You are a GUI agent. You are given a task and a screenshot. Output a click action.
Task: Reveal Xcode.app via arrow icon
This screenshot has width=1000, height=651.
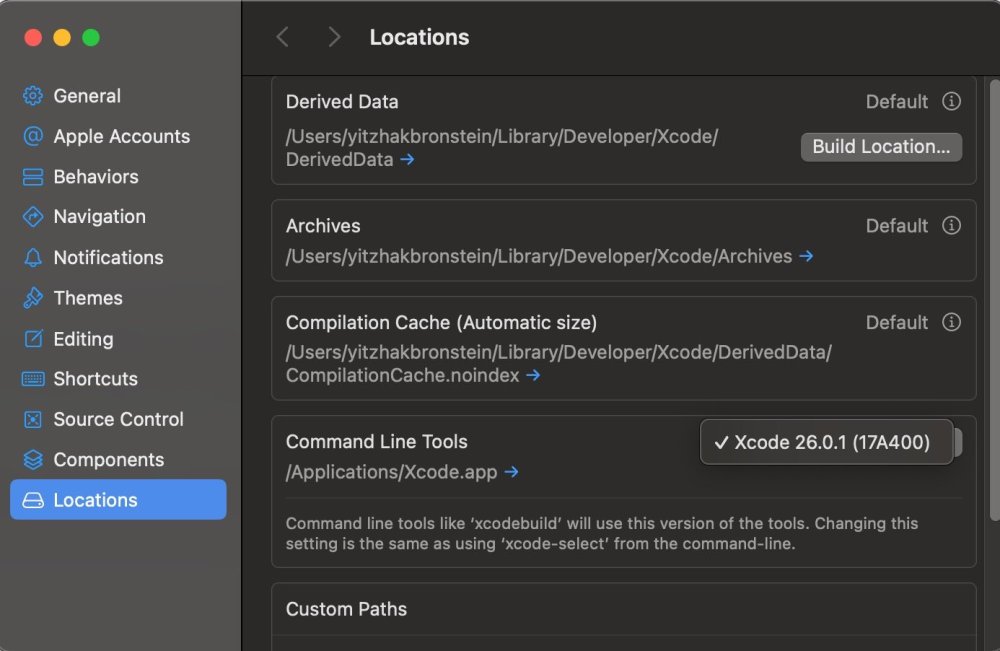tap(511, 472)
